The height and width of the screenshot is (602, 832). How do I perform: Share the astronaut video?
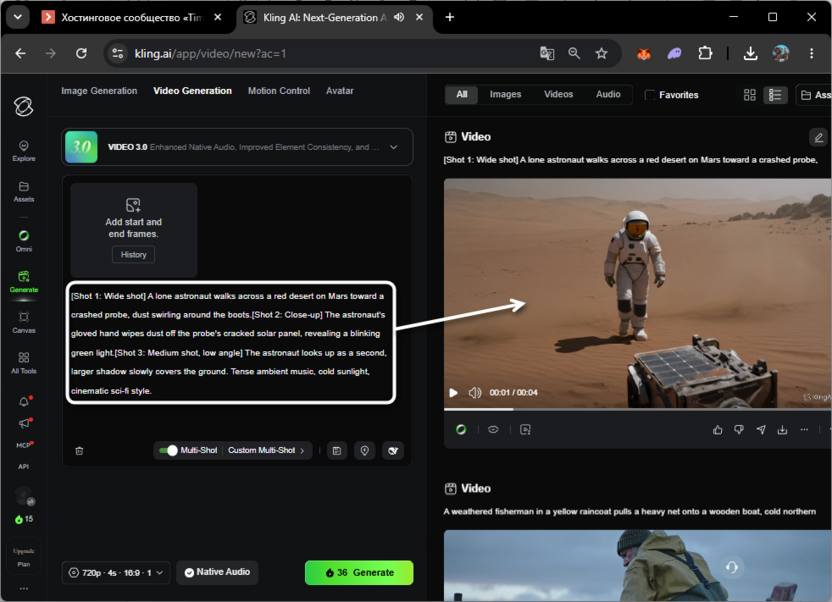pyautogui.click(x=761, y=430)
